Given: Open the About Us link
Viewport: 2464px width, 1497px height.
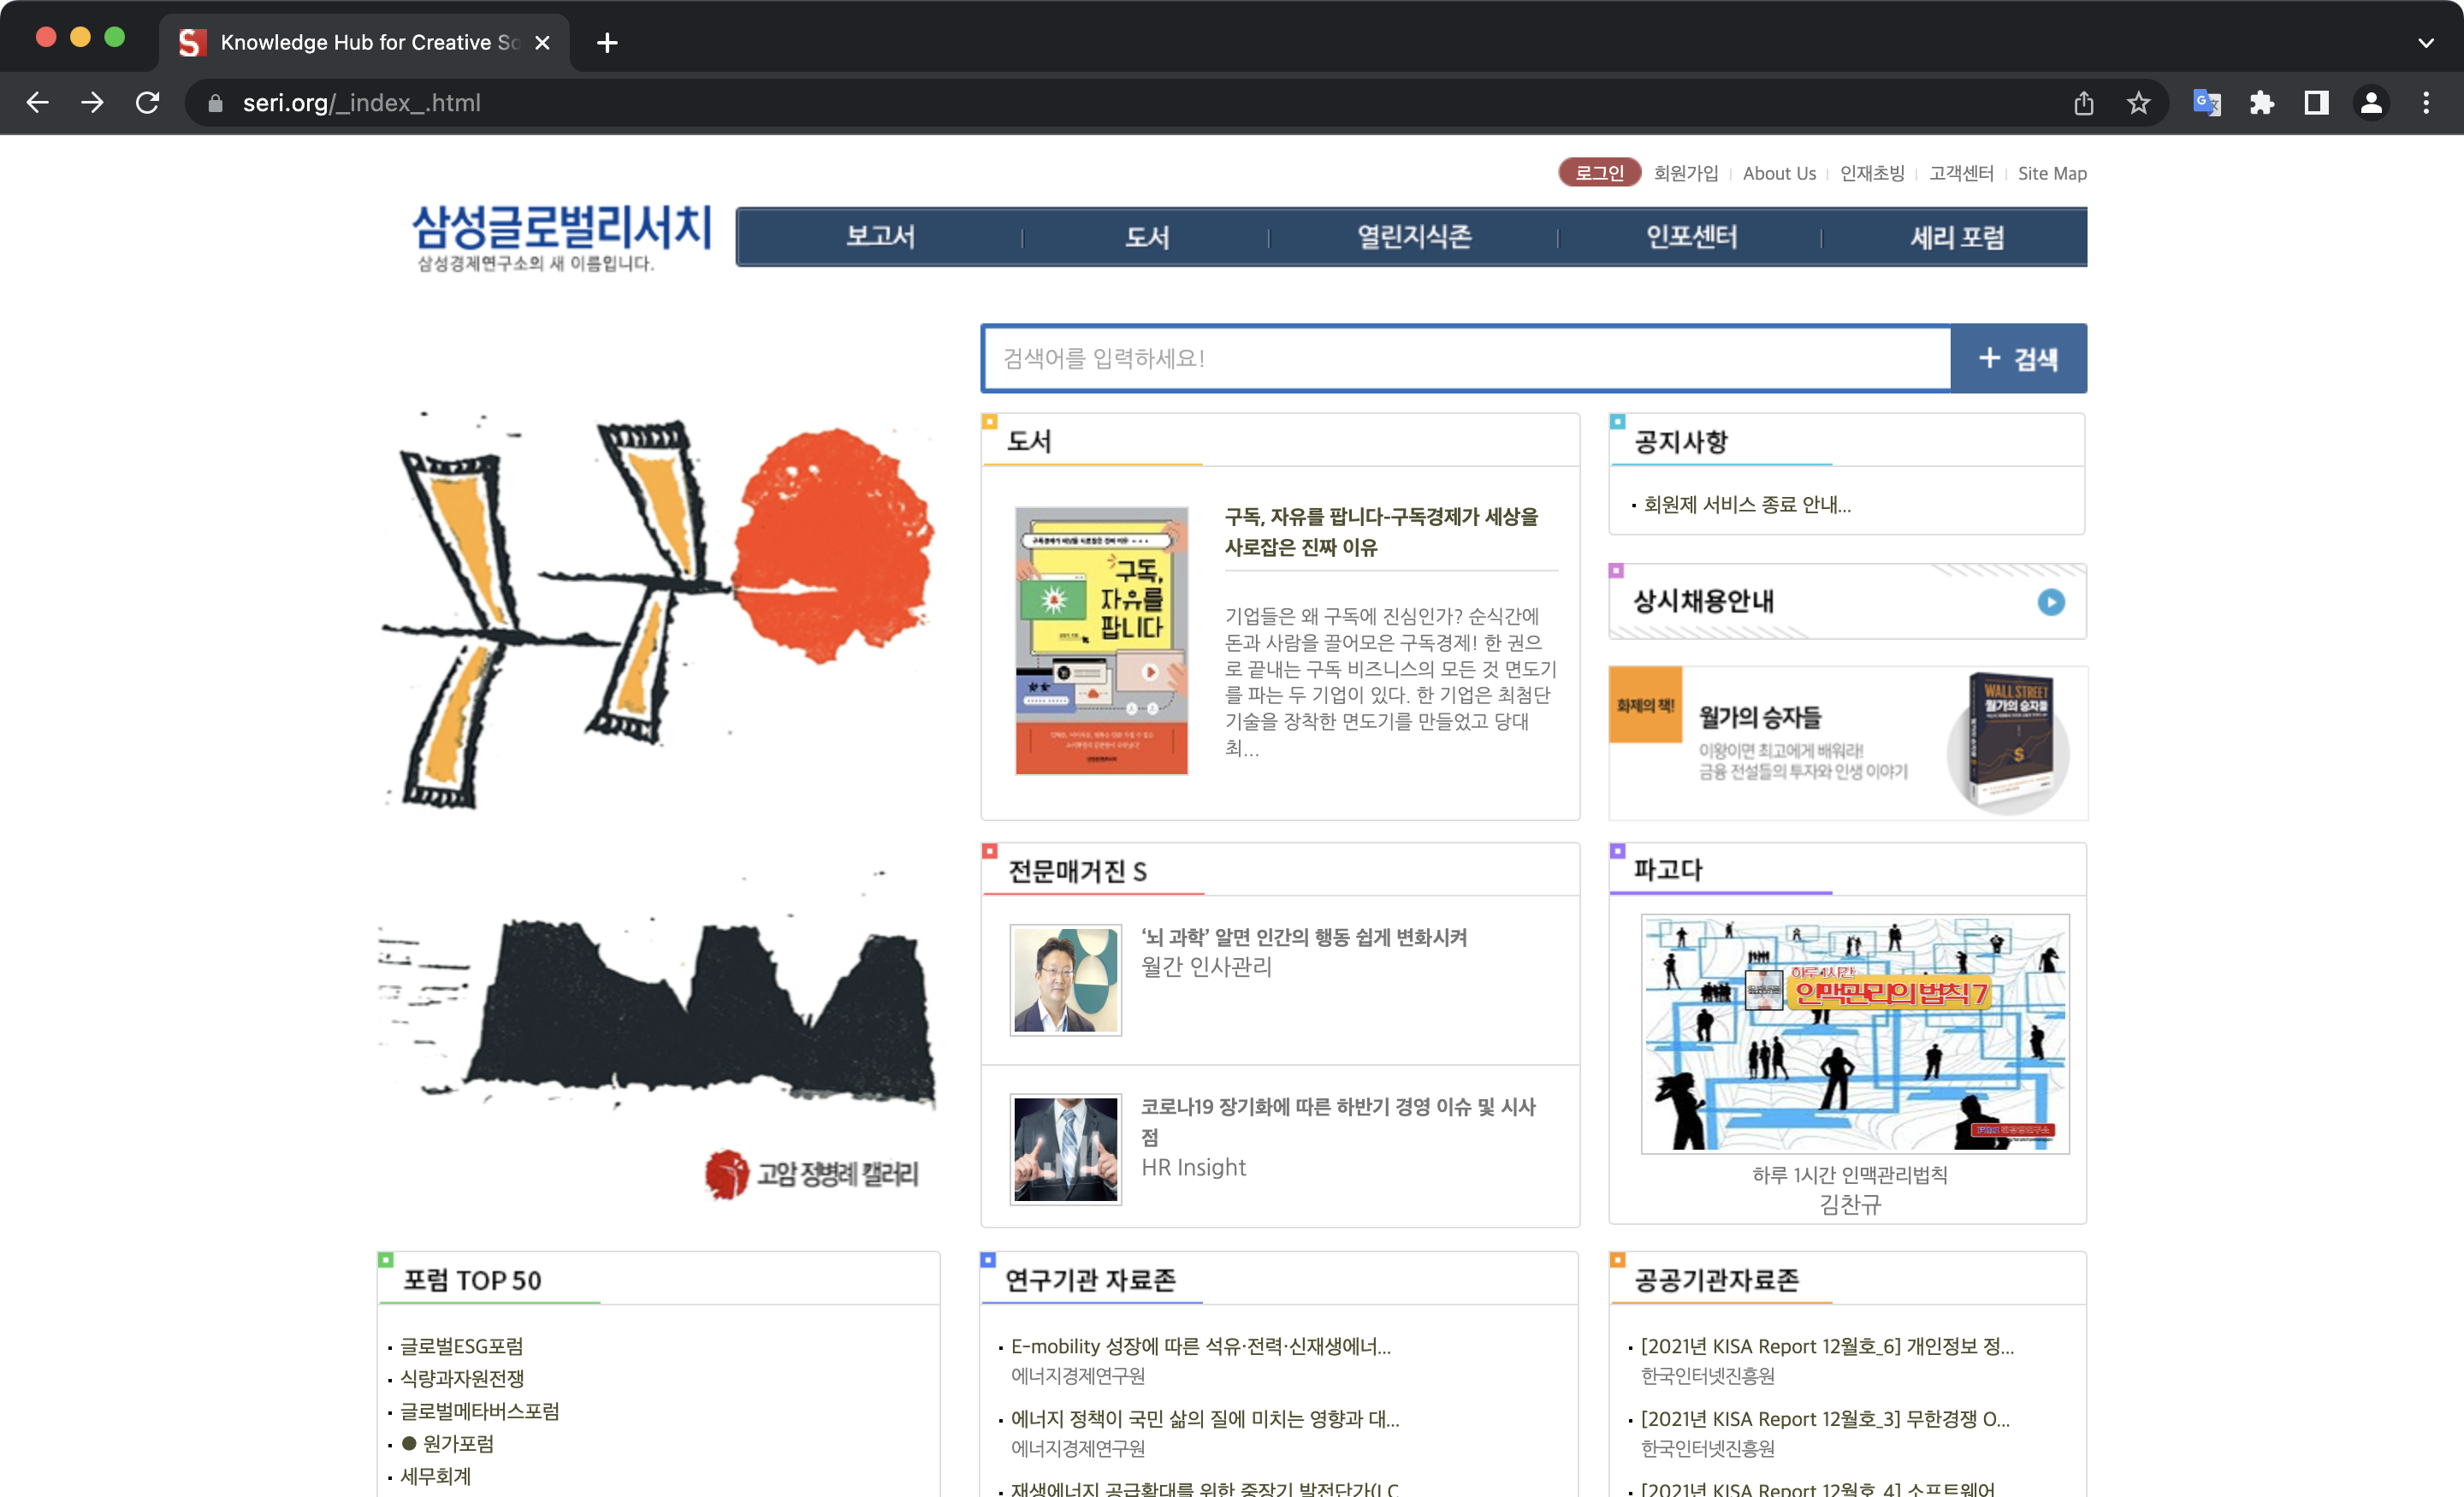Looking at the screenshot, I should [1779, 172].
